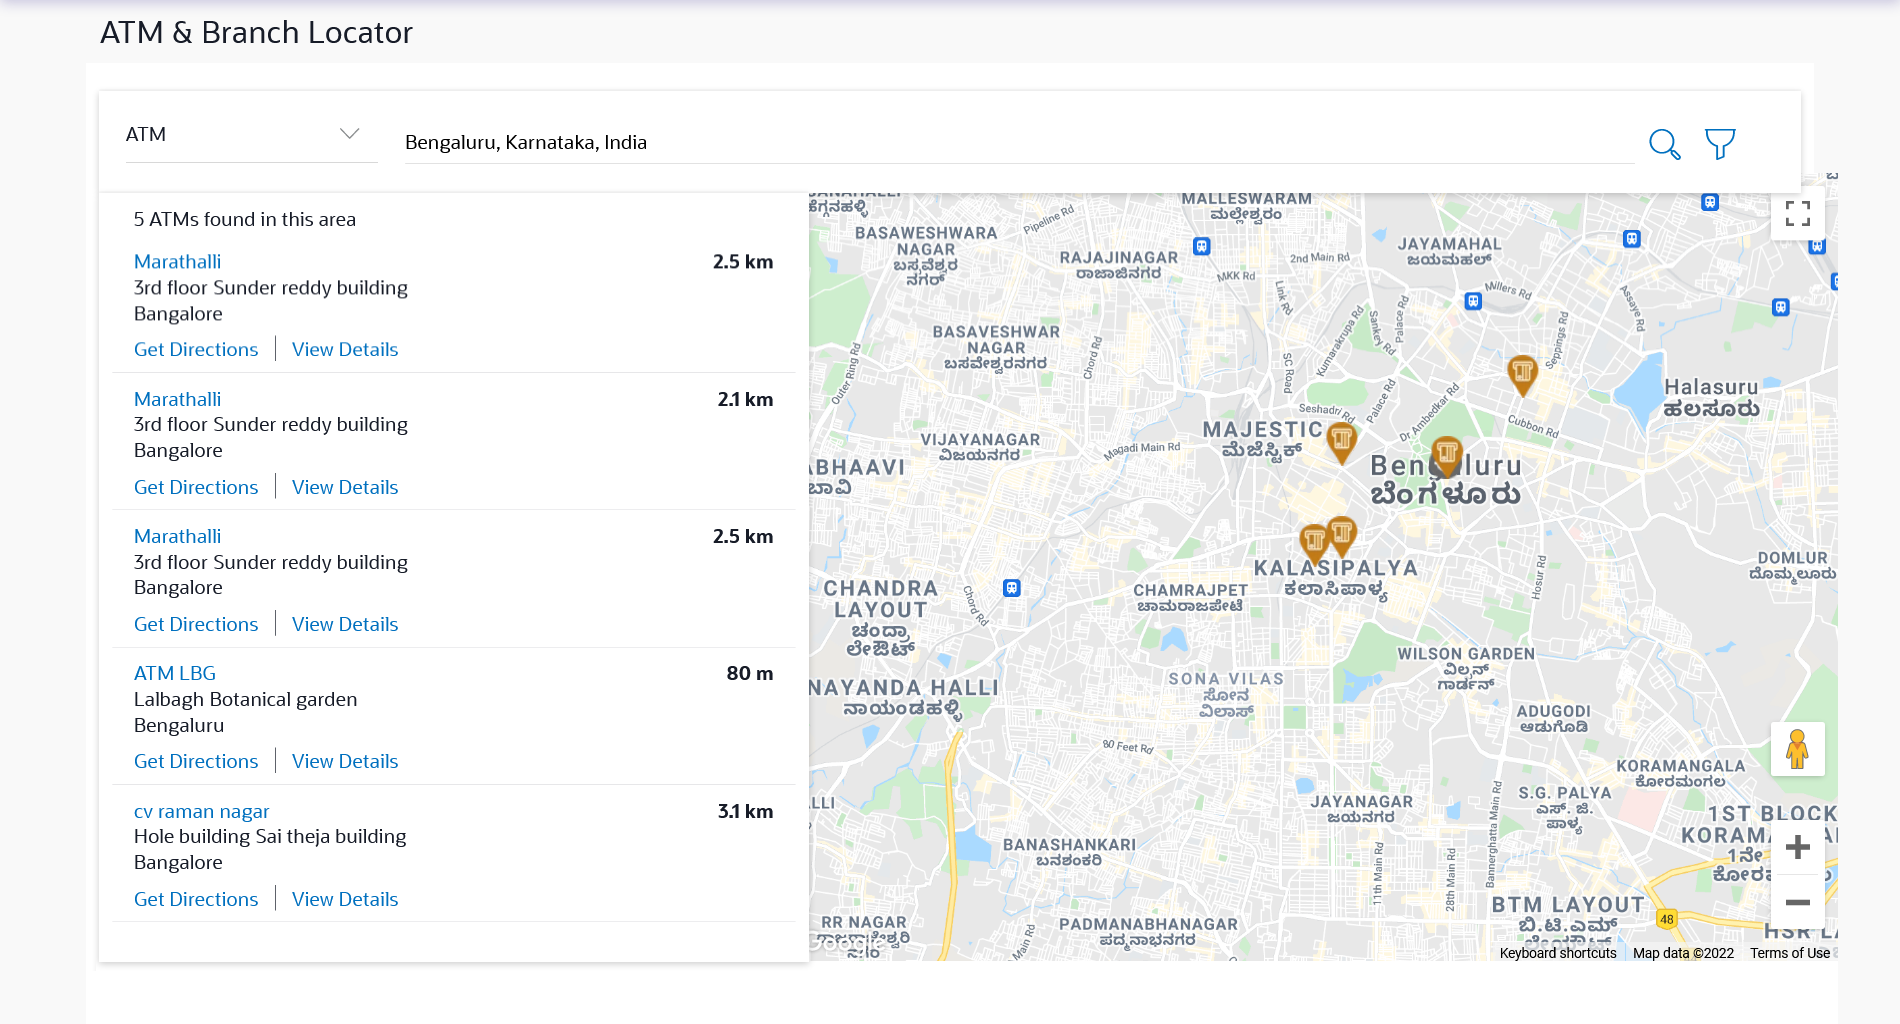Open ATM LBG location link

[175, 674]
